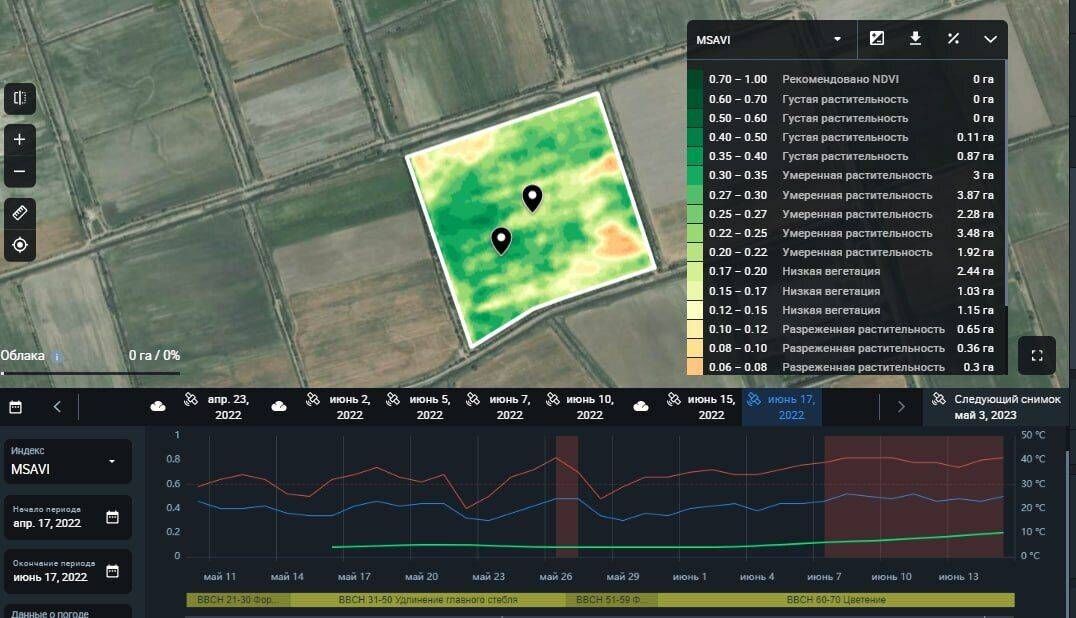1076x618 pixels.
Task: Click the lower map pin marker
Action: (x=502, y=241)
